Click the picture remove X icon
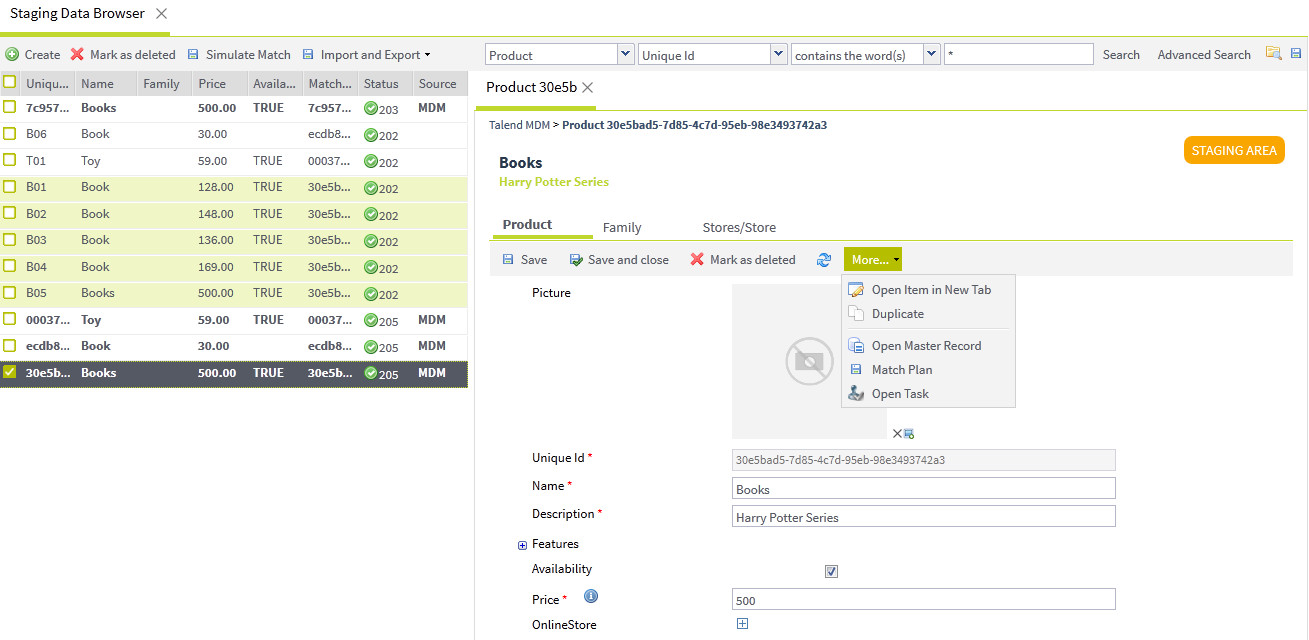 (897, 433)
